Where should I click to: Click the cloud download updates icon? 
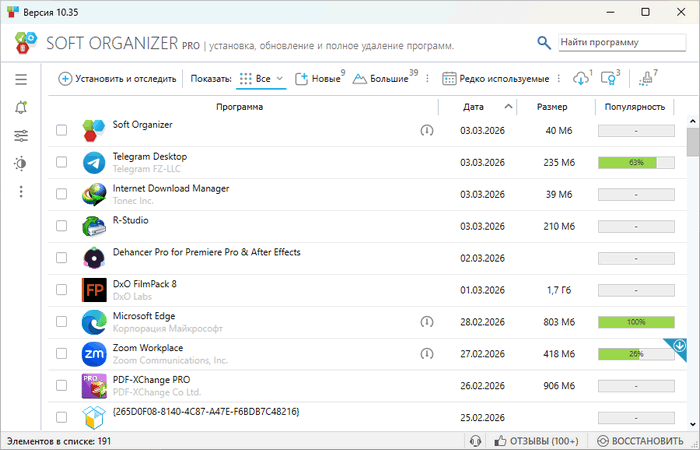click(x=580, y=79)
